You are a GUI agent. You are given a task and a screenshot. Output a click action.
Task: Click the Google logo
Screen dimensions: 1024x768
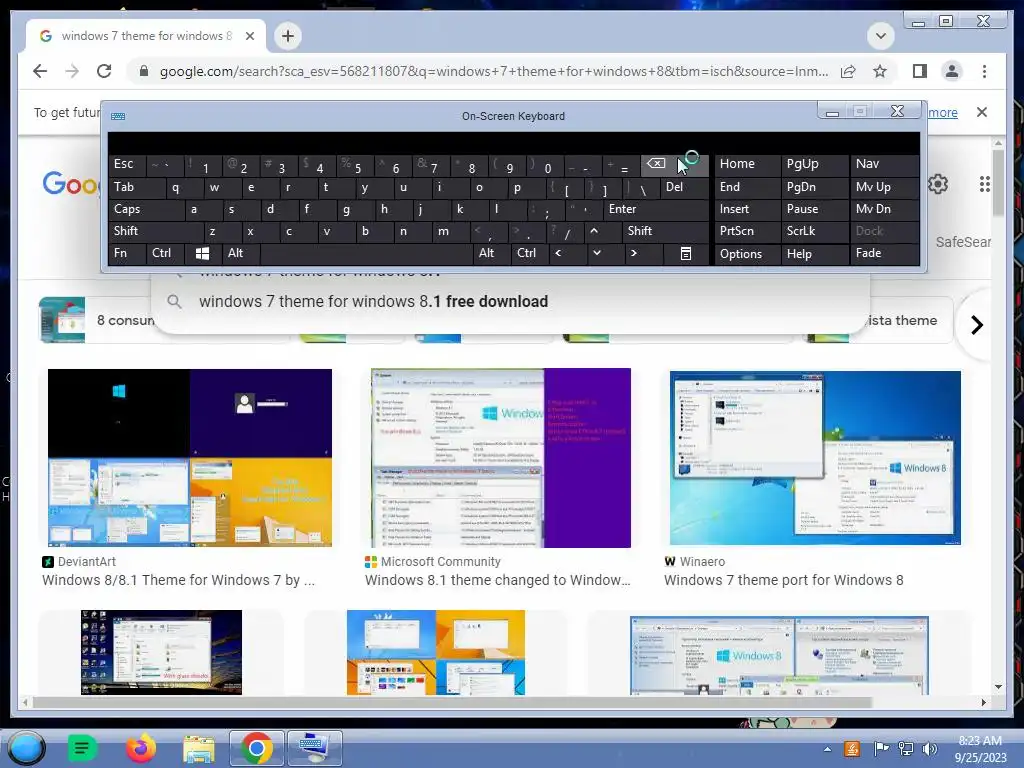tap(71, 184)
